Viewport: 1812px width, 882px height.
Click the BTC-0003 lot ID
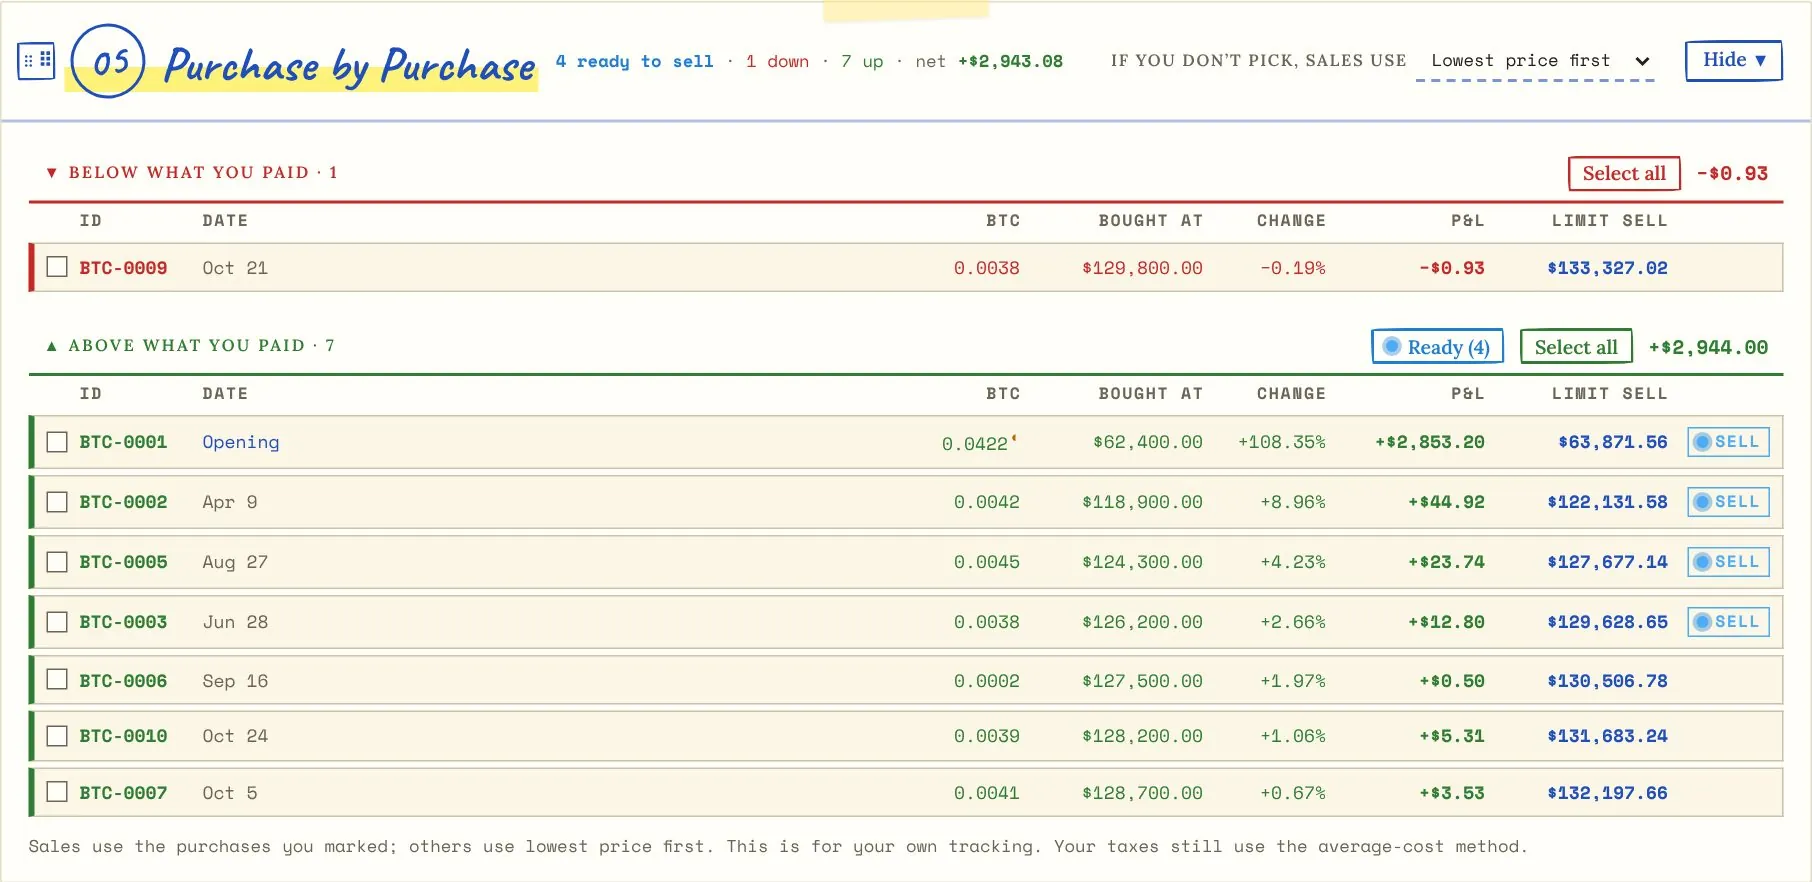[123, 622]
